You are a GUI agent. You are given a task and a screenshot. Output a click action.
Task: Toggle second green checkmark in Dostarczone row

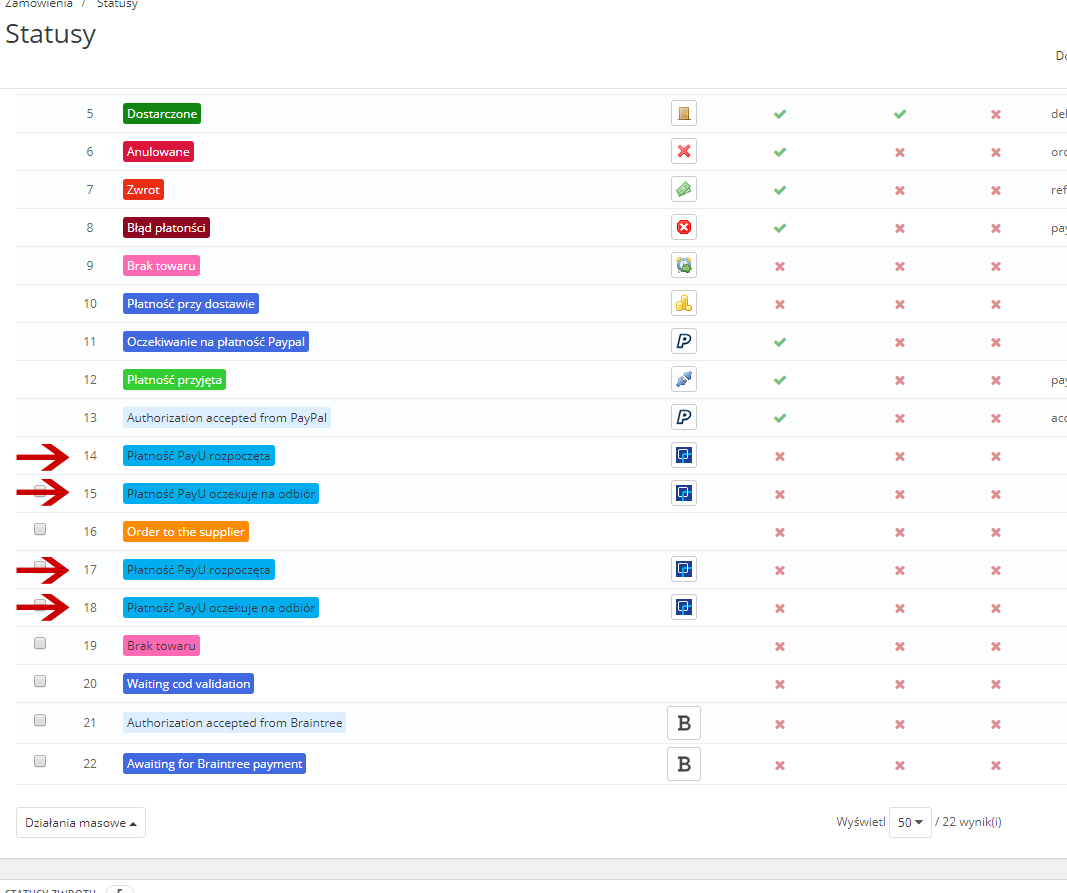[900, 114]
